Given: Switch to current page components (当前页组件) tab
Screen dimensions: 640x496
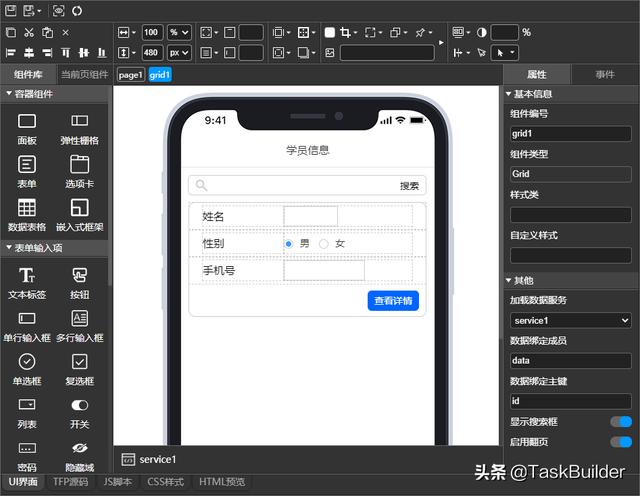Looking at the screenshot, I should tap(84, 74).
